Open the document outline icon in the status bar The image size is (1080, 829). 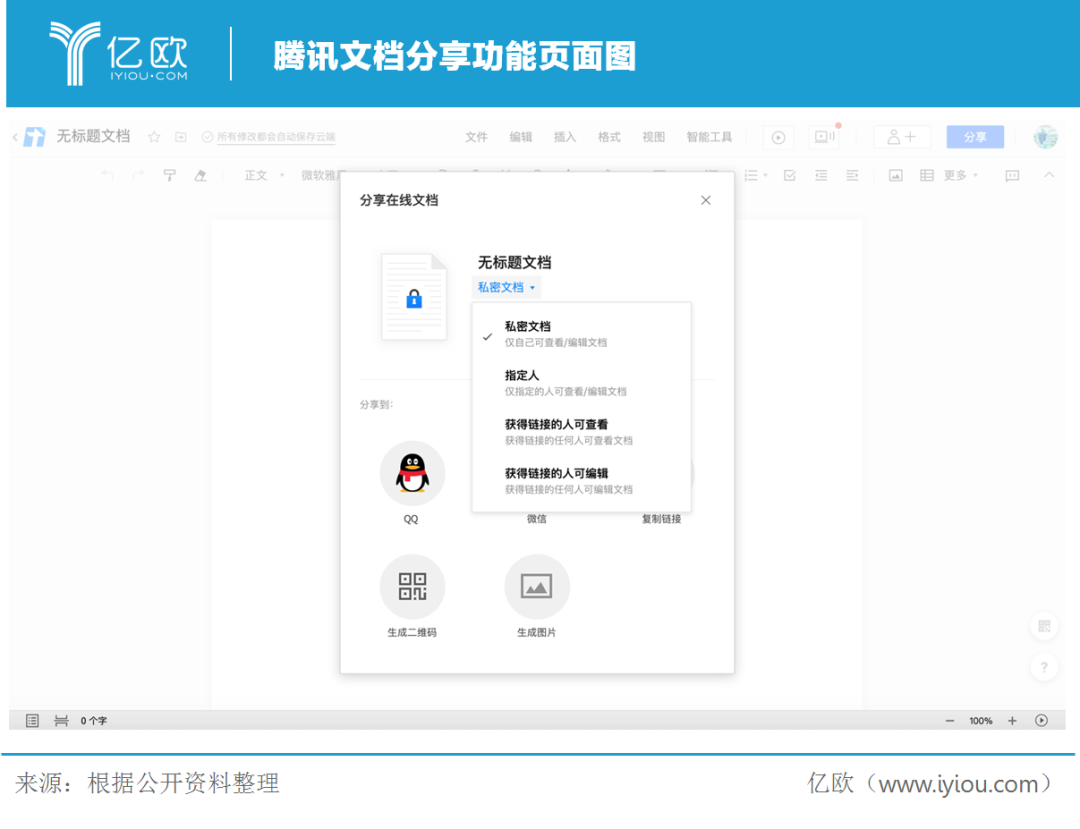click(32, 720)
